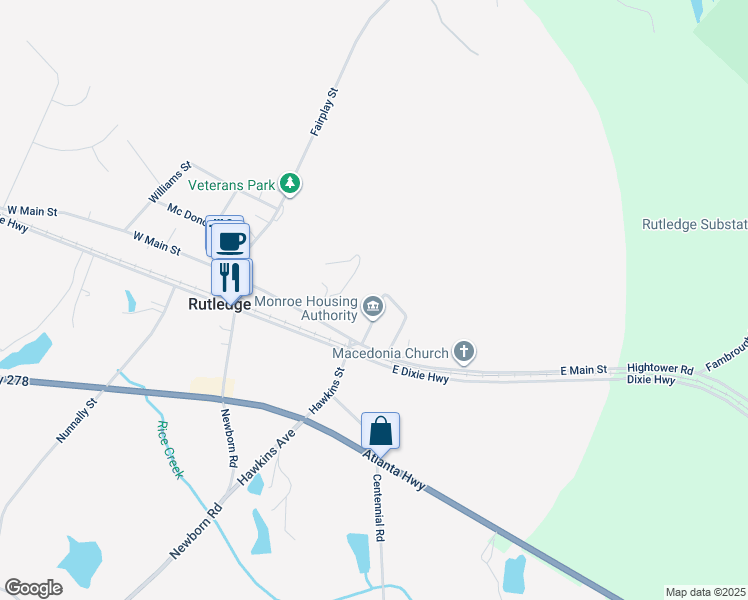The width and height of the screenshot is (748, 600).
Task: Click the Centennial Rd road label
Action: [378, 507]
